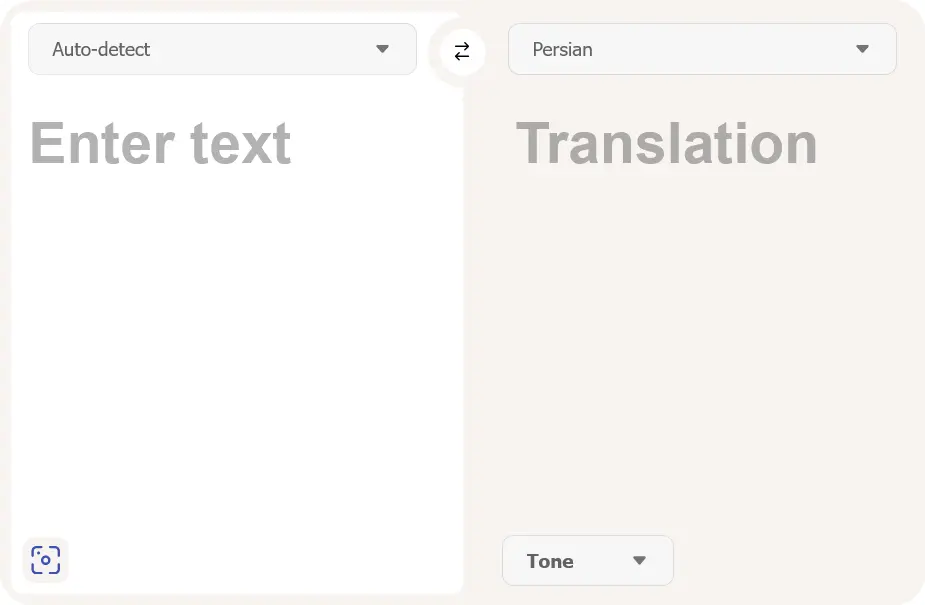
Task: Expand the Tone dropdown arrow
Action: click(x=640, y=561)
